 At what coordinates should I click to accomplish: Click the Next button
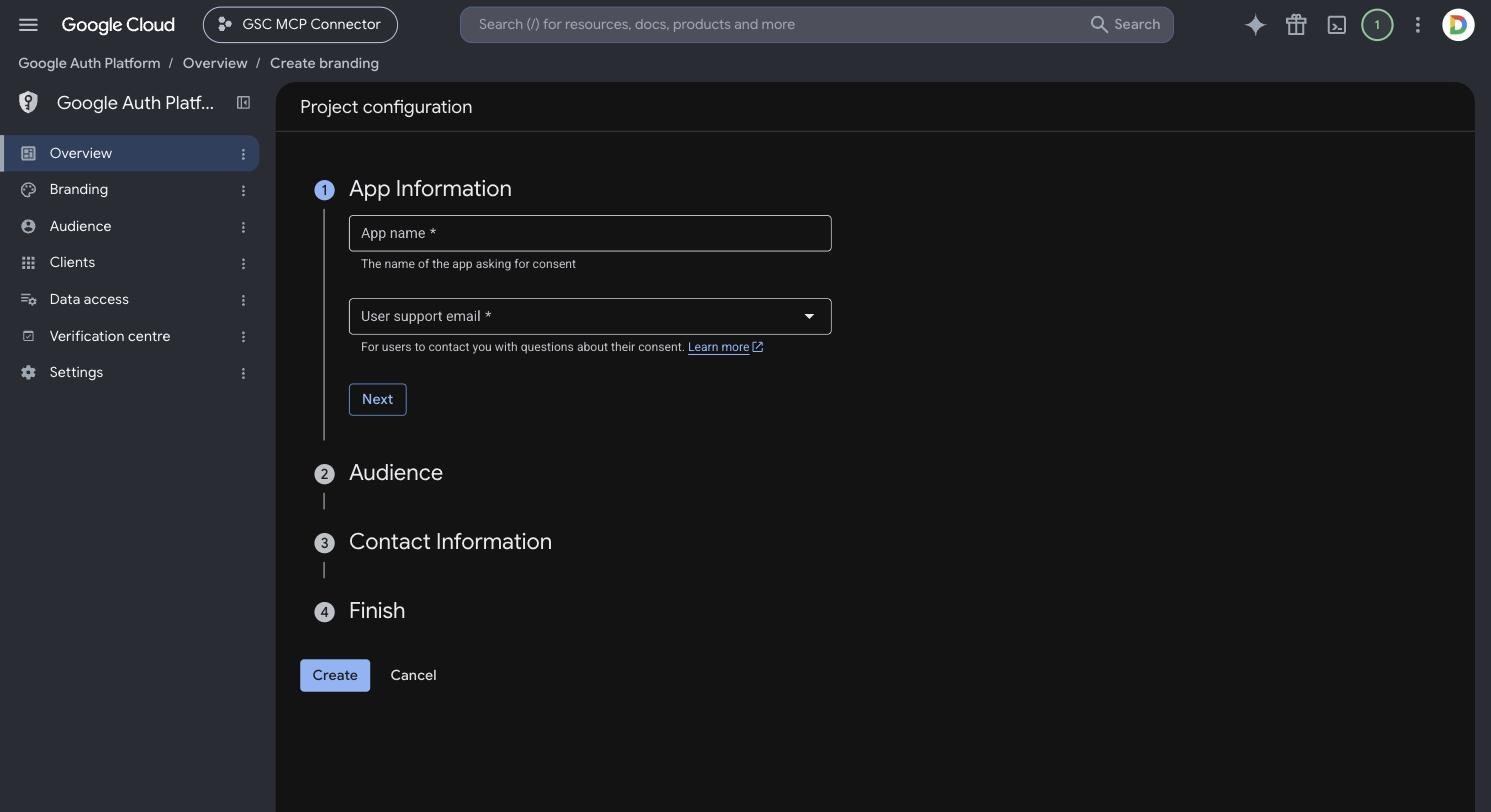[377, 399]
